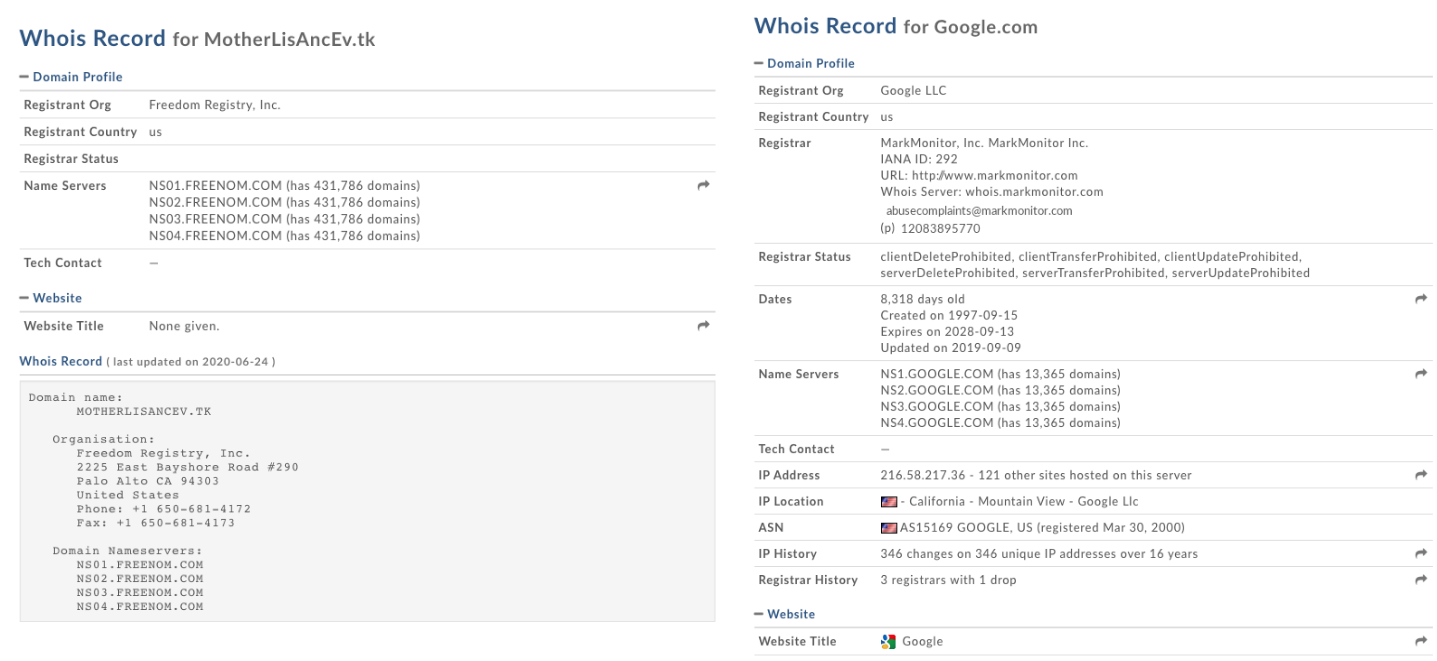Click the arrow icon in the Google.com Name Servers row
Screen dimensions: 1437x661
pyautogui.click(x=1421, y=374)
